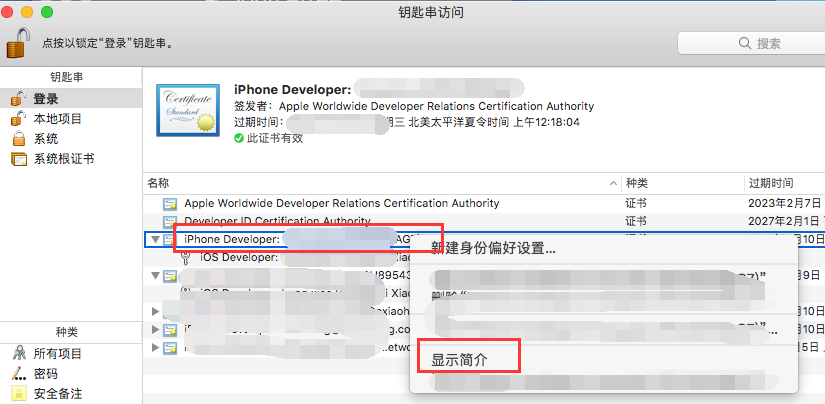This screenshot has width=825, height=404.
Task: Sort list by 过期时间 column header
Action: (x=784, y=183)
